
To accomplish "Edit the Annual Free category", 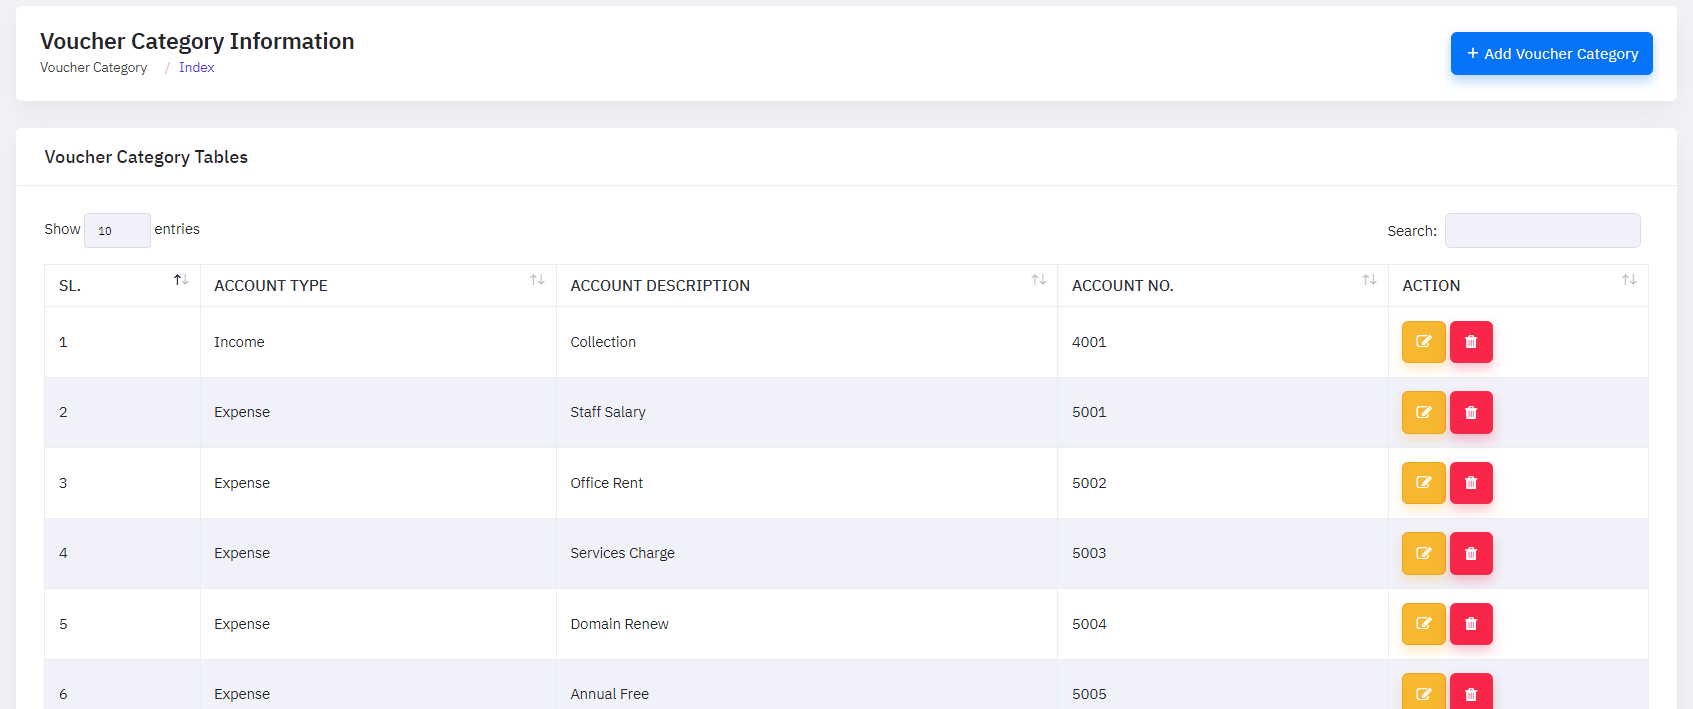I will coord(1423,693).
